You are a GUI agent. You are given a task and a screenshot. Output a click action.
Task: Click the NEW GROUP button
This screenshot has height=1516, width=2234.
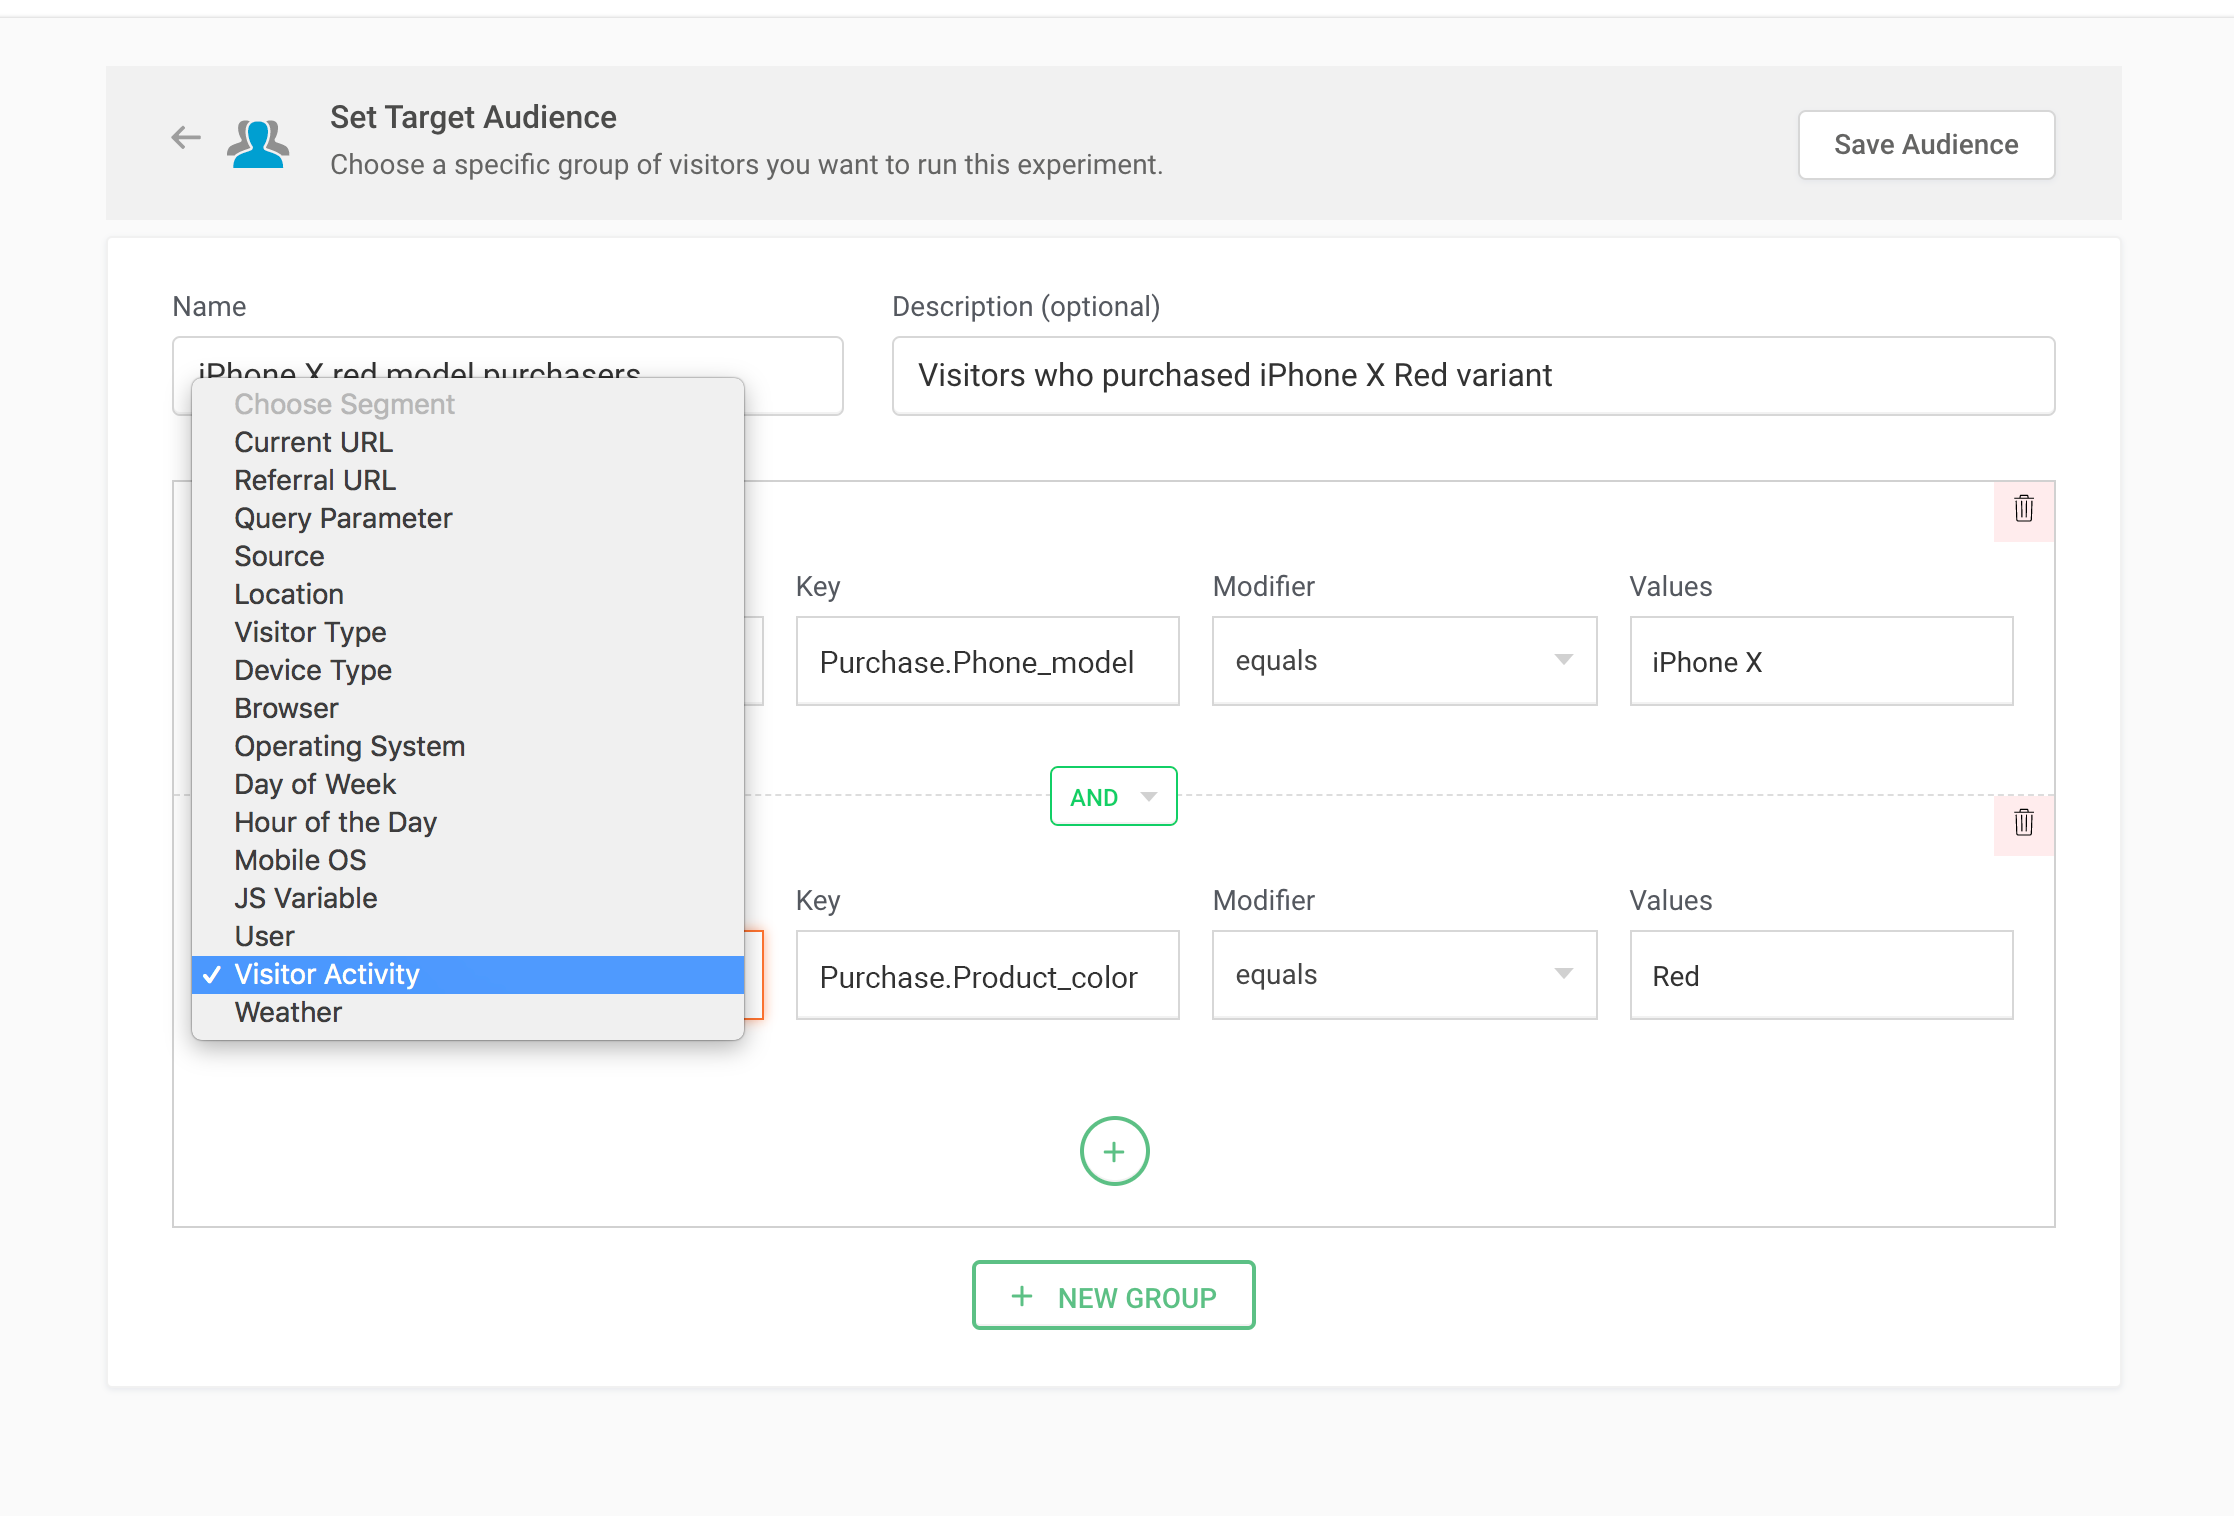tap(1113, 1296)
